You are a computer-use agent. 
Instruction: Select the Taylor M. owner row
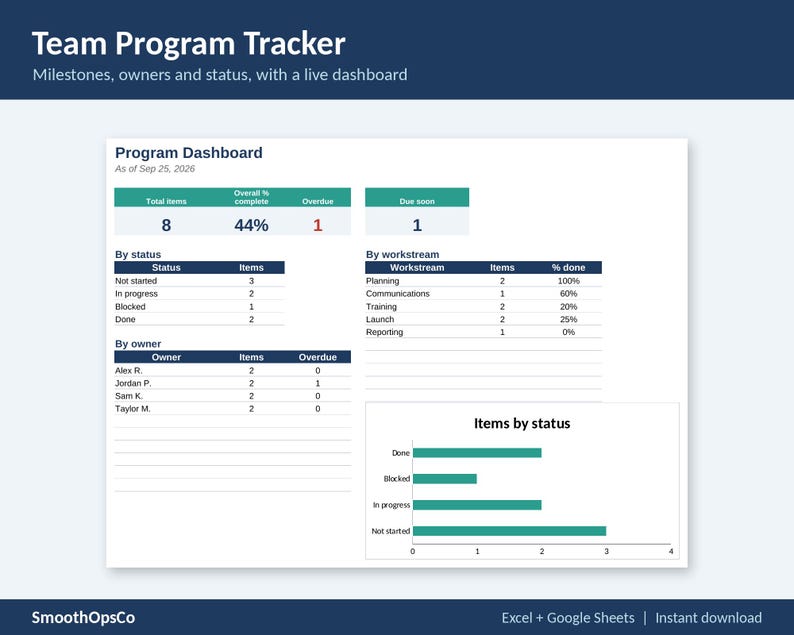[232, 408]
